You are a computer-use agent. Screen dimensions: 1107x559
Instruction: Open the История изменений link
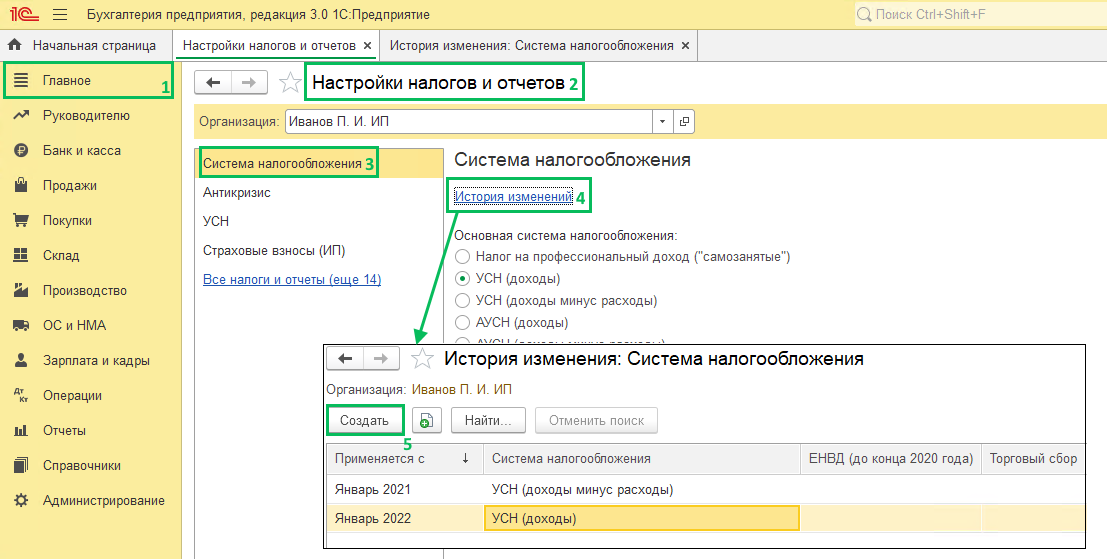point(513,197)
